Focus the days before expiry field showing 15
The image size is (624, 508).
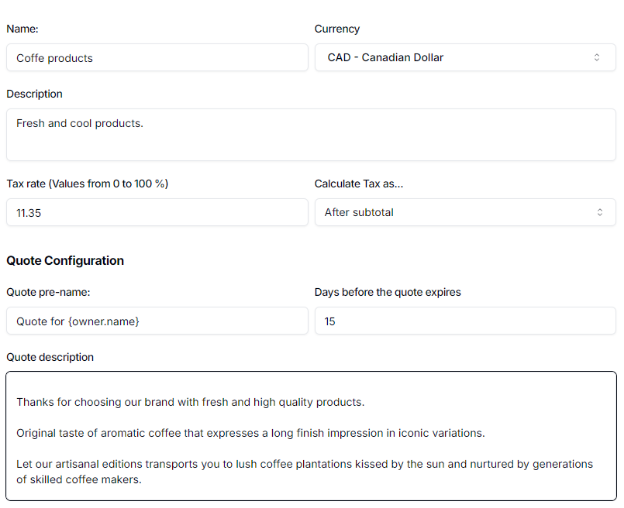click(465, 321)
